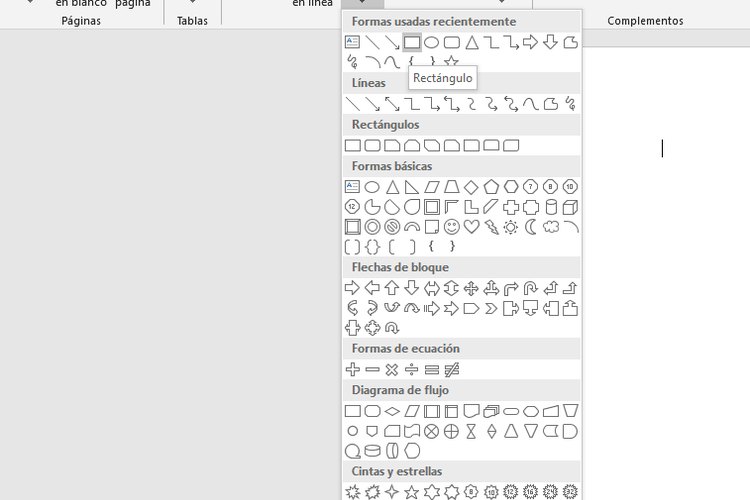Select the parallelogram in Formas básicas
The width and height of the screenshot is (750, 500).
(x=431, y=187)
